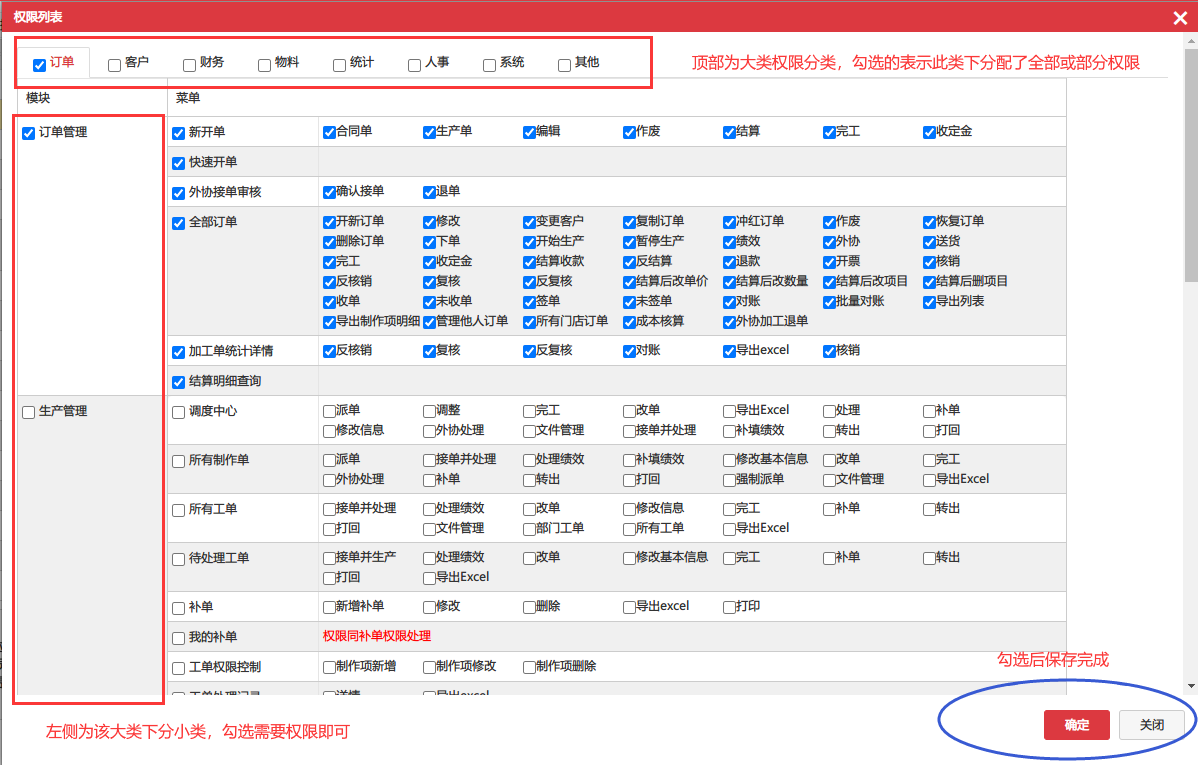
Task: Click the 关闭 button
Action: click(1151, 724)
